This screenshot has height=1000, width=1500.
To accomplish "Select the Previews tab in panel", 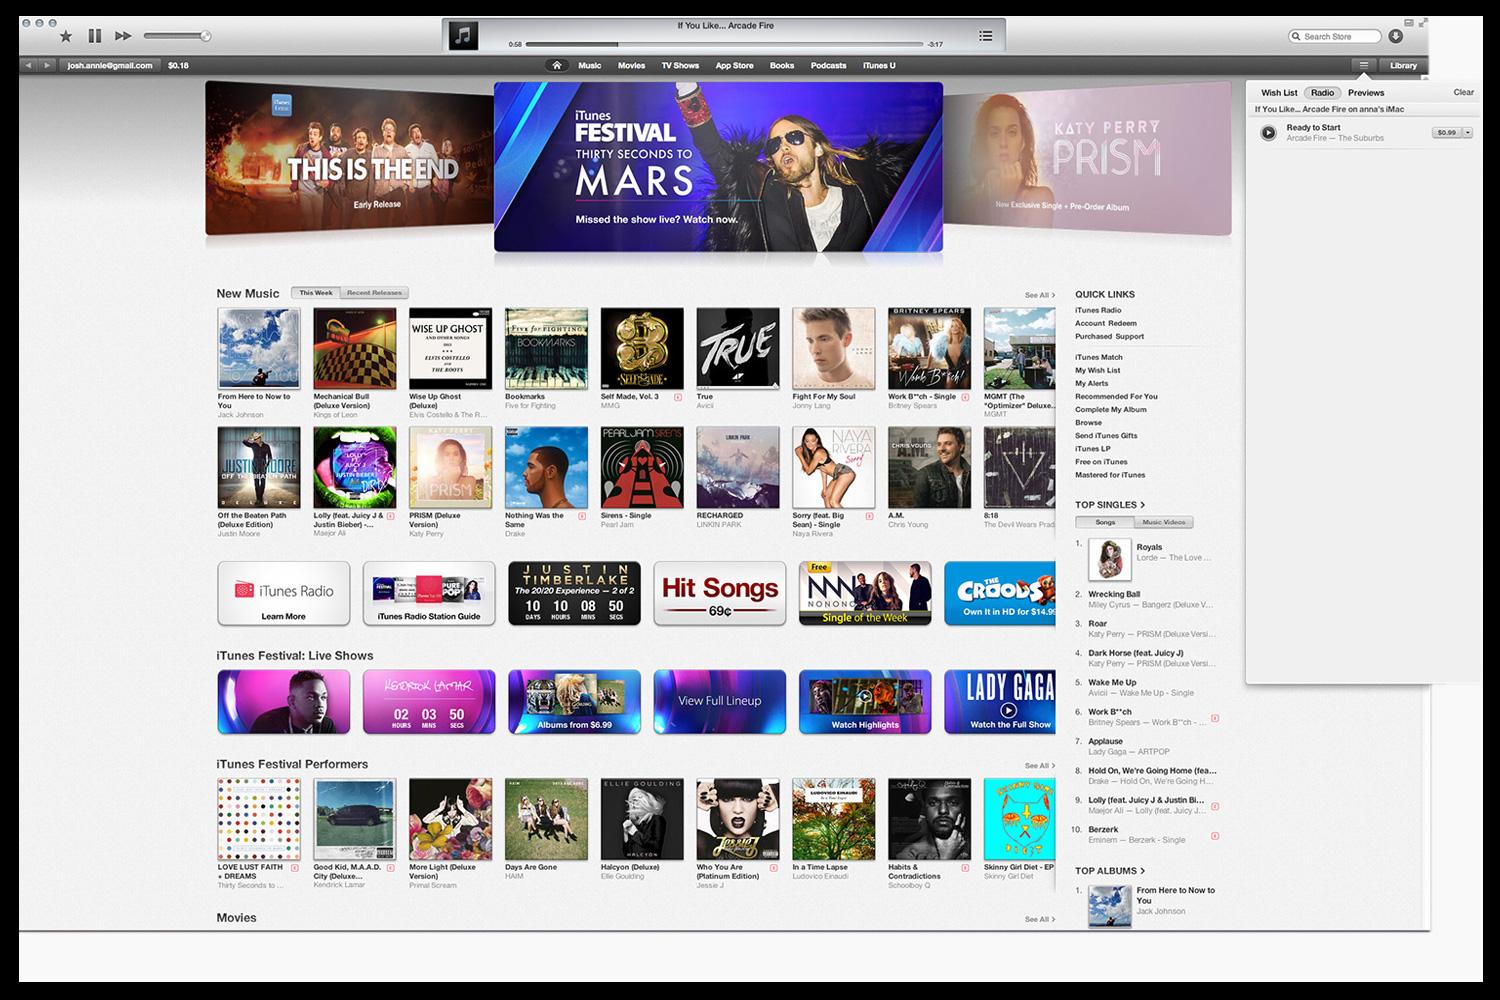I will pos(1366,92).
